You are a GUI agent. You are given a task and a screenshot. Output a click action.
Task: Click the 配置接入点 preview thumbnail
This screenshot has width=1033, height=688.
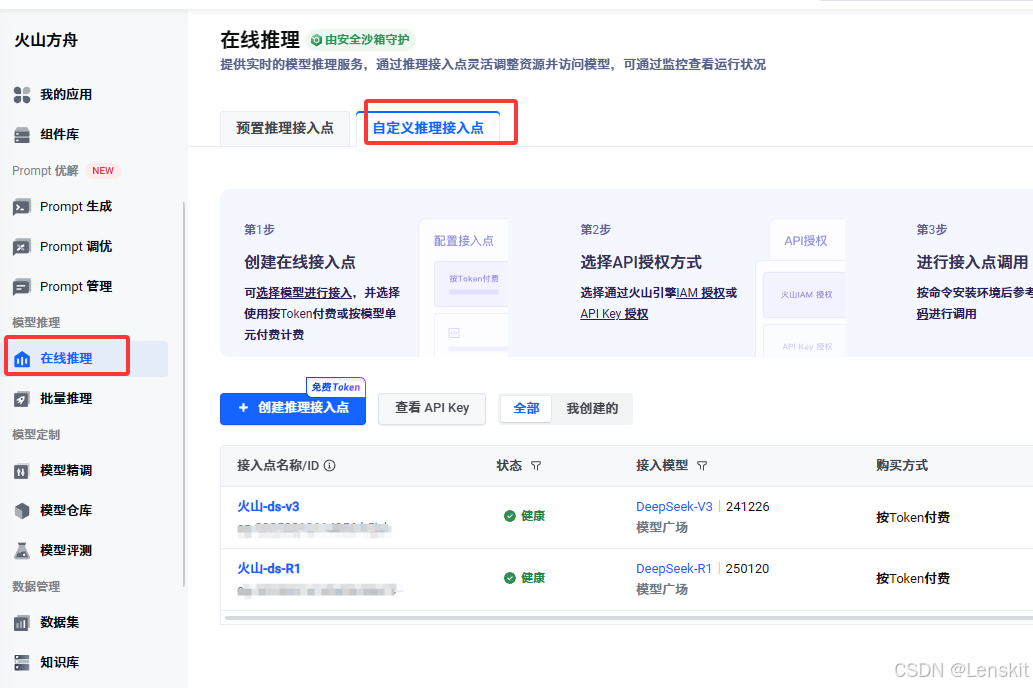(x=464, y=288)
